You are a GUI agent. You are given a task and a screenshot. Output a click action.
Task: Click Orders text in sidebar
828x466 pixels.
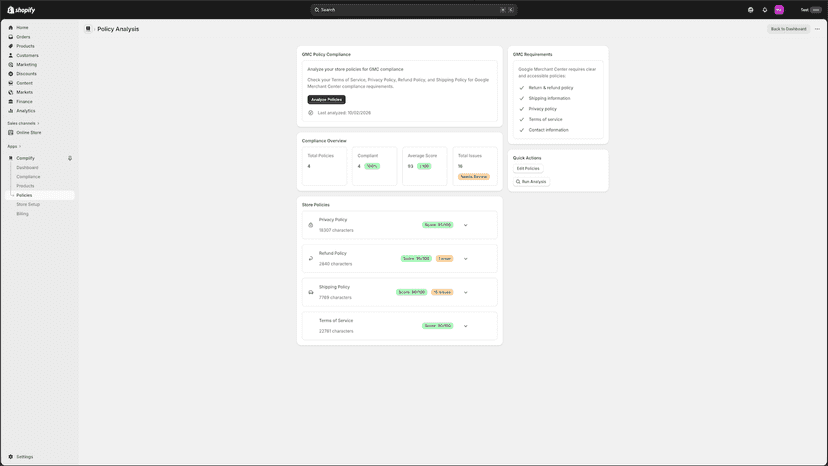23,37
